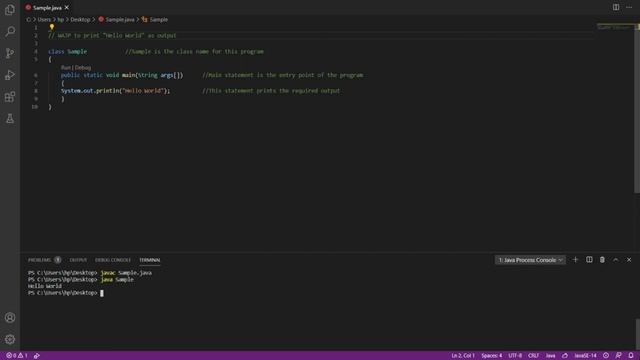The height and width of the screenshot is (360, 640).
Task: Close the bottom terminal panel
Action: (x=629, y=260)
